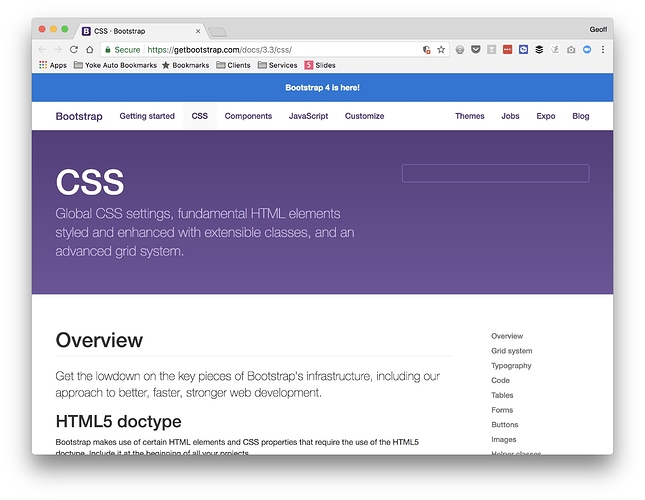Open the Components nav item

248,116
